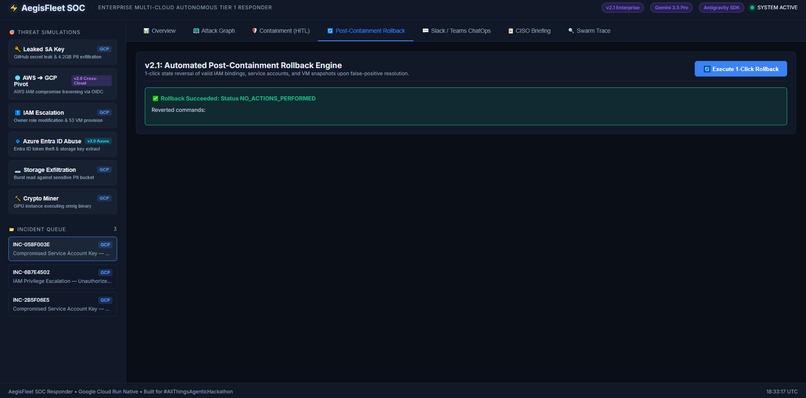Click the rollback icon inside the Execute button
This screenshot has height=398, width=806.
707,69
